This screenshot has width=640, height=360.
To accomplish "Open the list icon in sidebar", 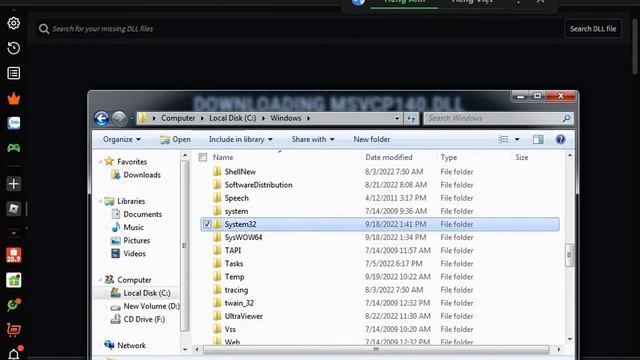I will pos(13,73).
